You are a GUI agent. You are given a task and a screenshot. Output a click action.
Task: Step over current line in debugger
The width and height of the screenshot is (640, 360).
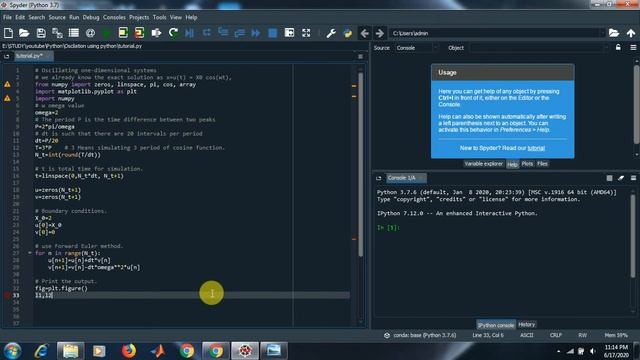[x=207, y=33]
